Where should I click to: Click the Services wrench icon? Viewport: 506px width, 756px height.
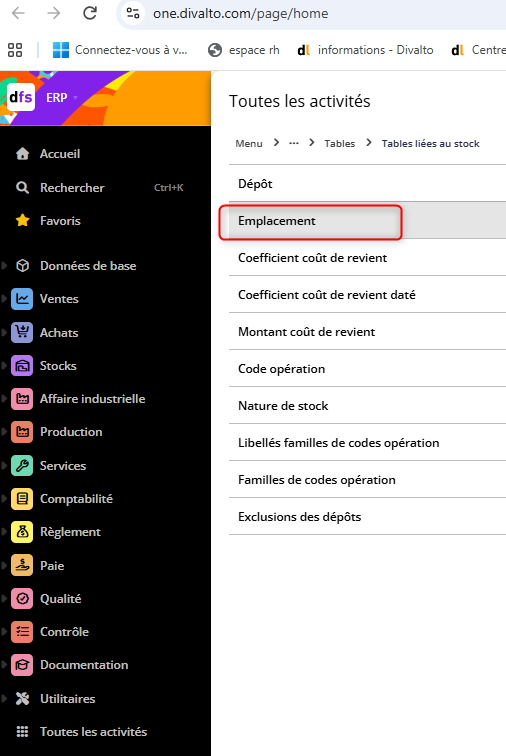(22, 466)
